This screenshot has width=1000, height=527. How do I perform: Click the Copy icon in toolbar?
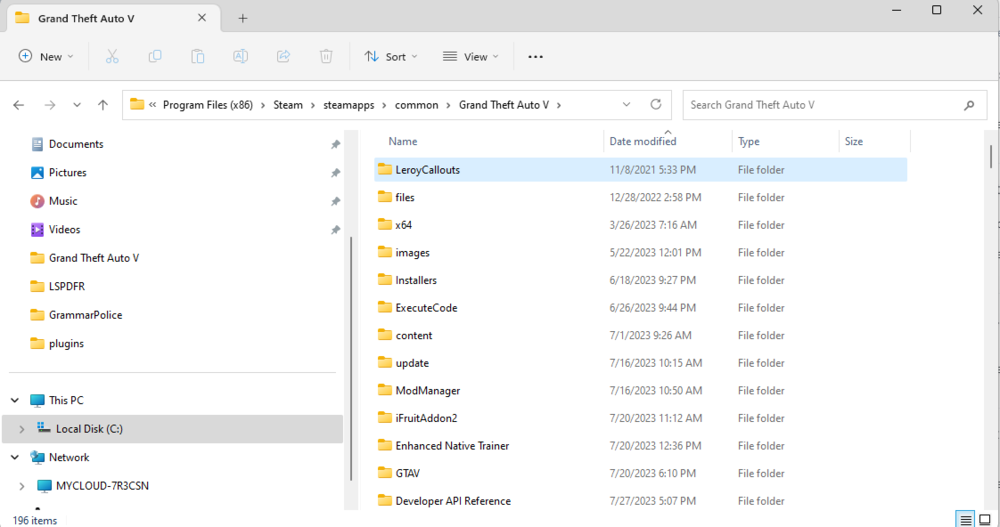155,57
